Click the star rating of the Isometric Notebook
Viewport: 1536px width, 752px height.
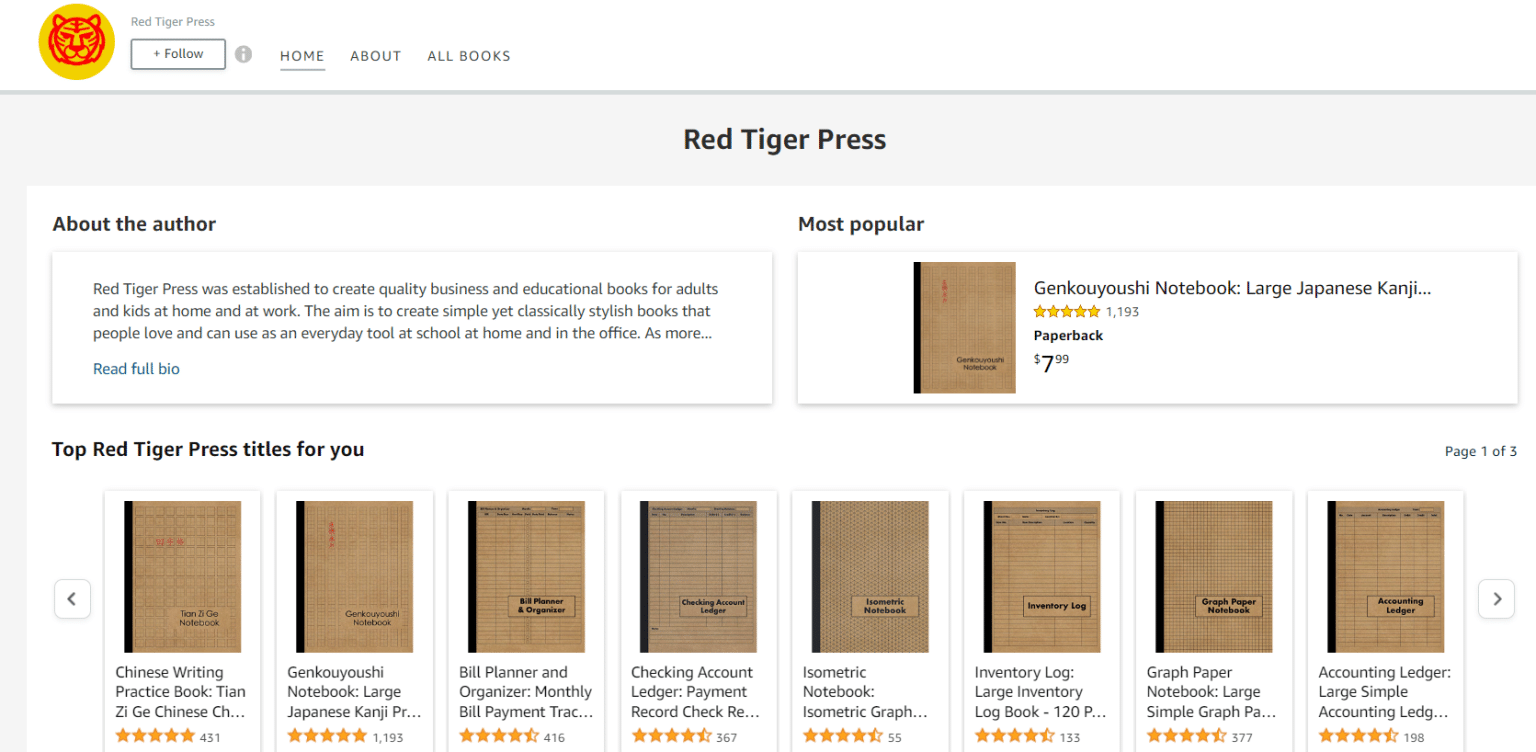842,736
